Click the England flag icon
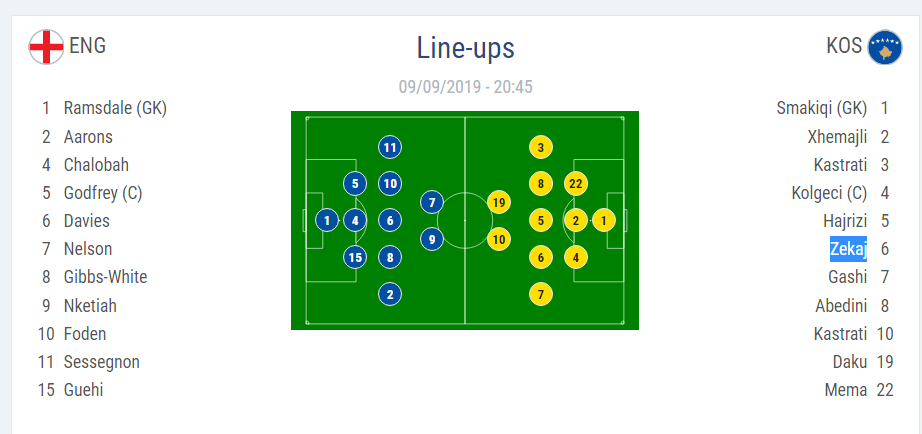 (x=46, y=46)
